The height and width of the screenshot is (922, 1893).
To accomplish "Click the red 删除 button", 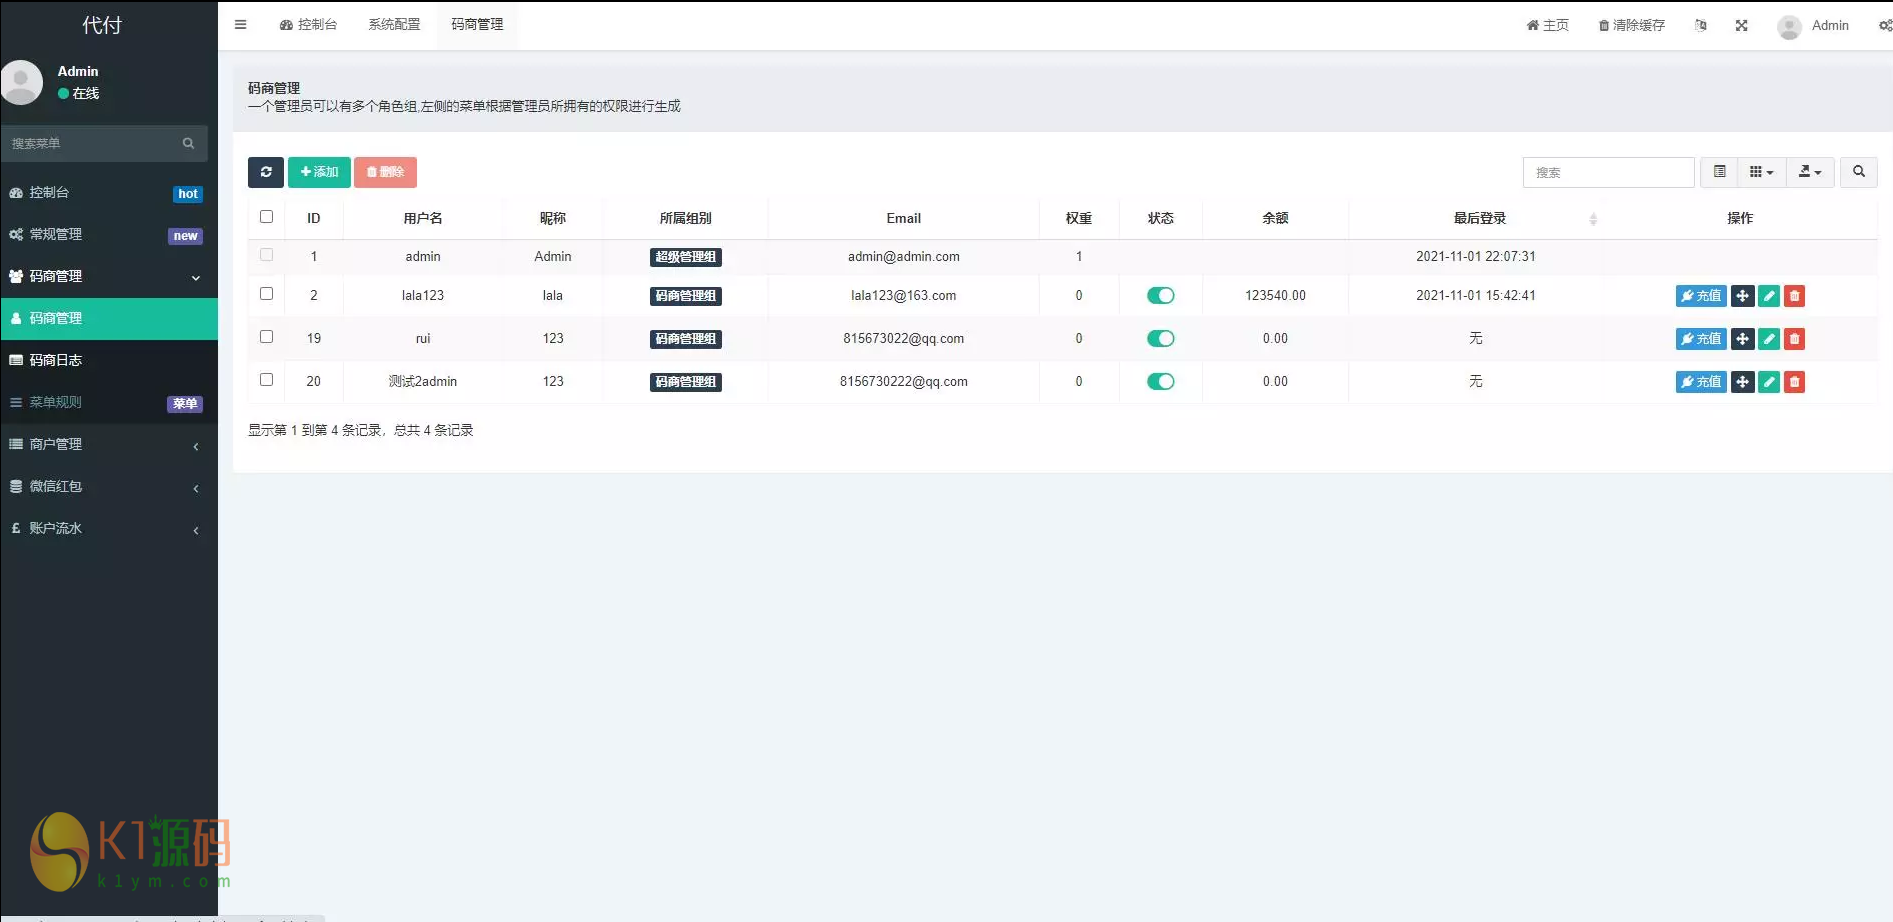I will pos(385,172).
